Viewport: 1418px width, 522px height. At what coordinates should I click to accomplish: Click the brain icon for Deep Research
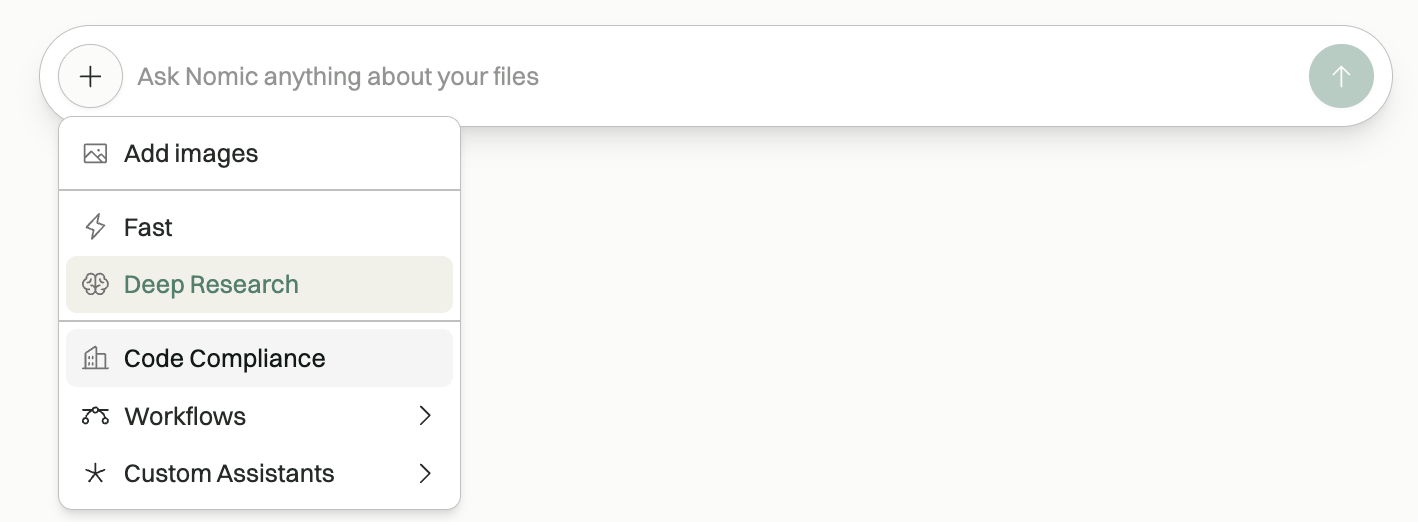(x=95, y=285)
